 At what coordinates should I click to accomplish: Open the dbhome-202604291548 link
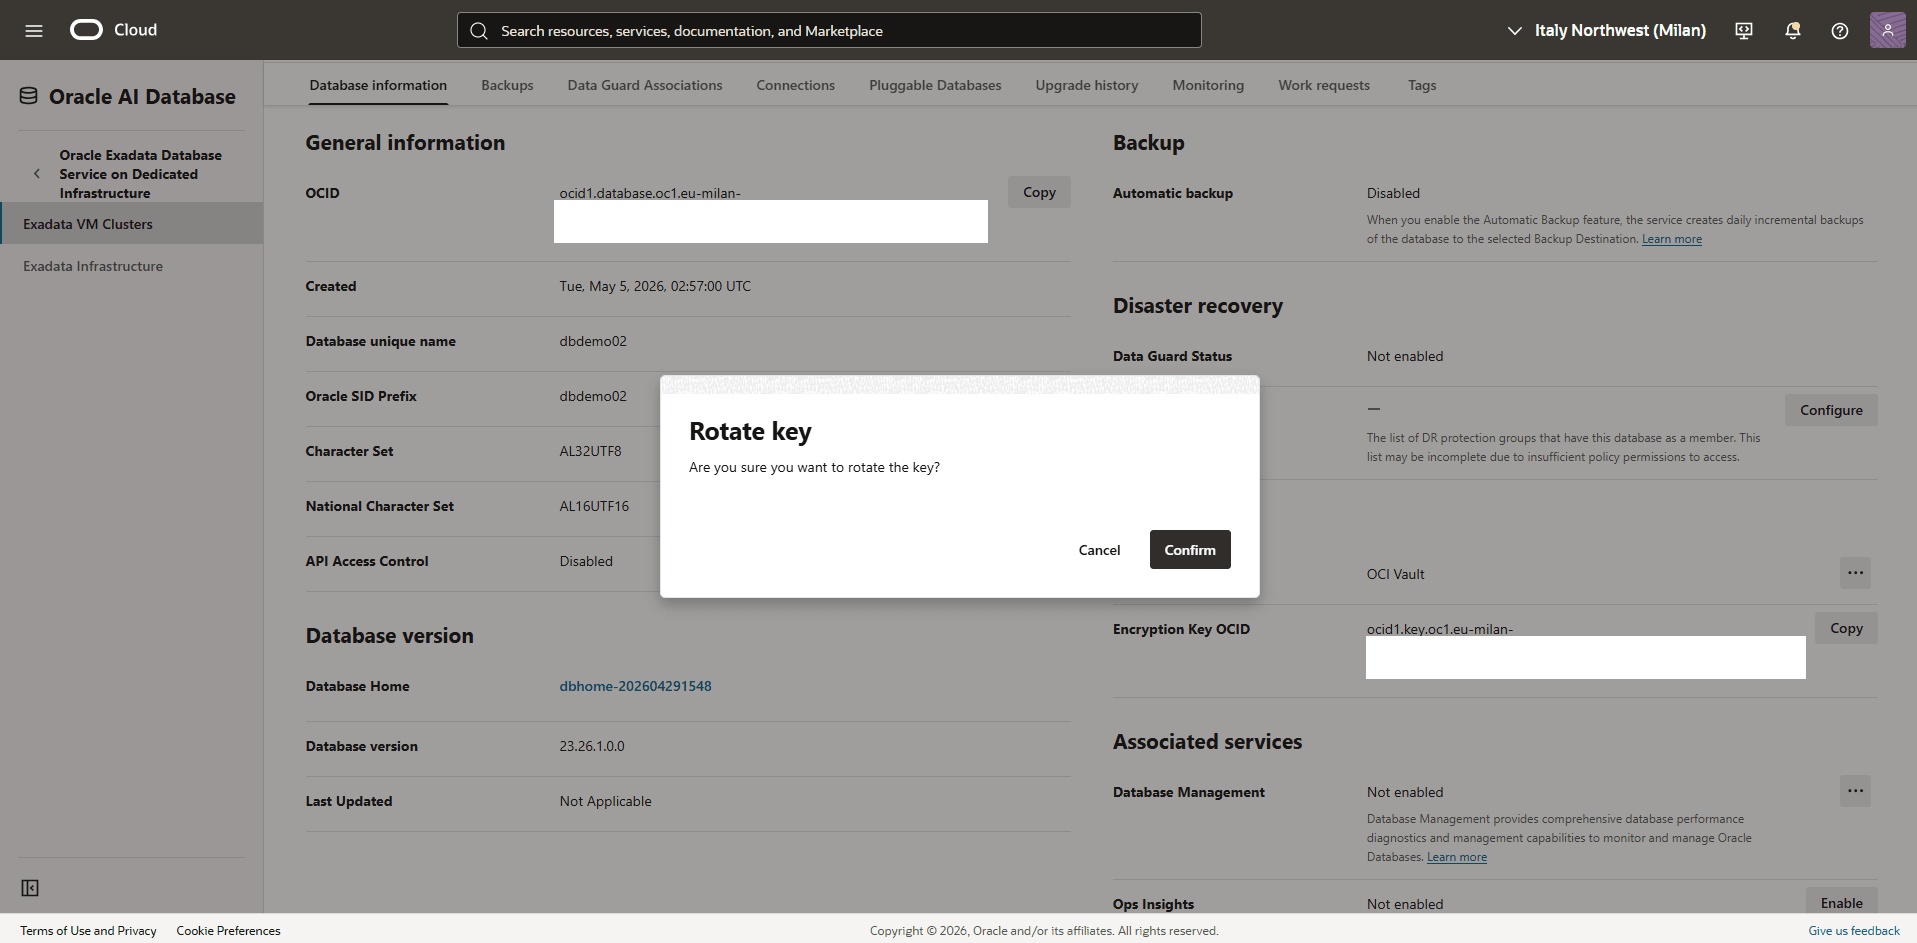635,686
